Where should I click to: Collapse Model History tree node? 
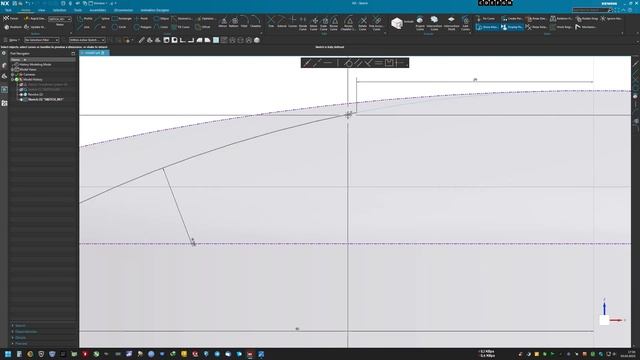(x=12, y=80)
